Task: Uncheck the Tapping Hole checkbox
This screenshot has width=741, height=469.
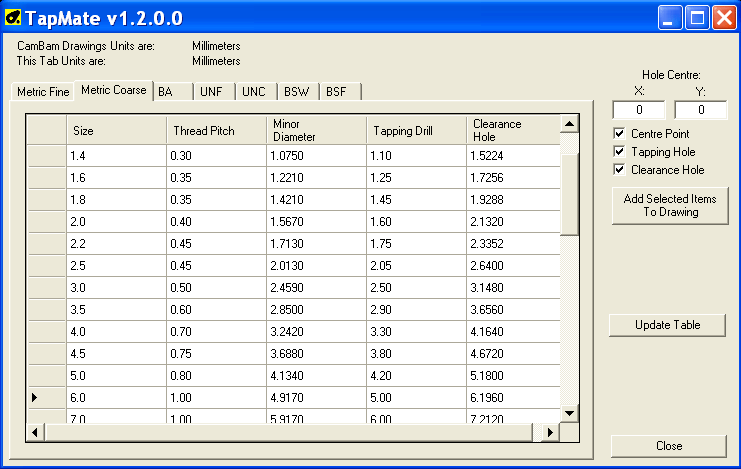Action: tap(619, 152)
